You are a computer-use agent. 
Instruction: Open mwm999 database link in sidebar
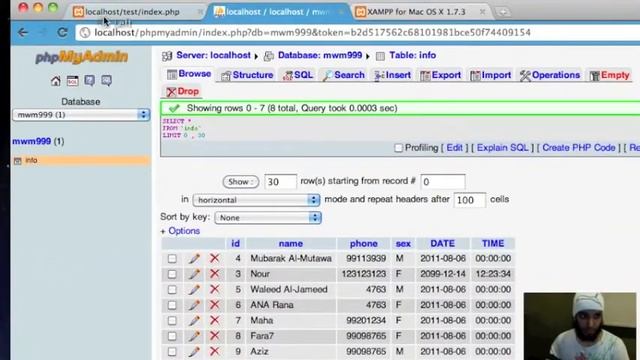(31, 141)
